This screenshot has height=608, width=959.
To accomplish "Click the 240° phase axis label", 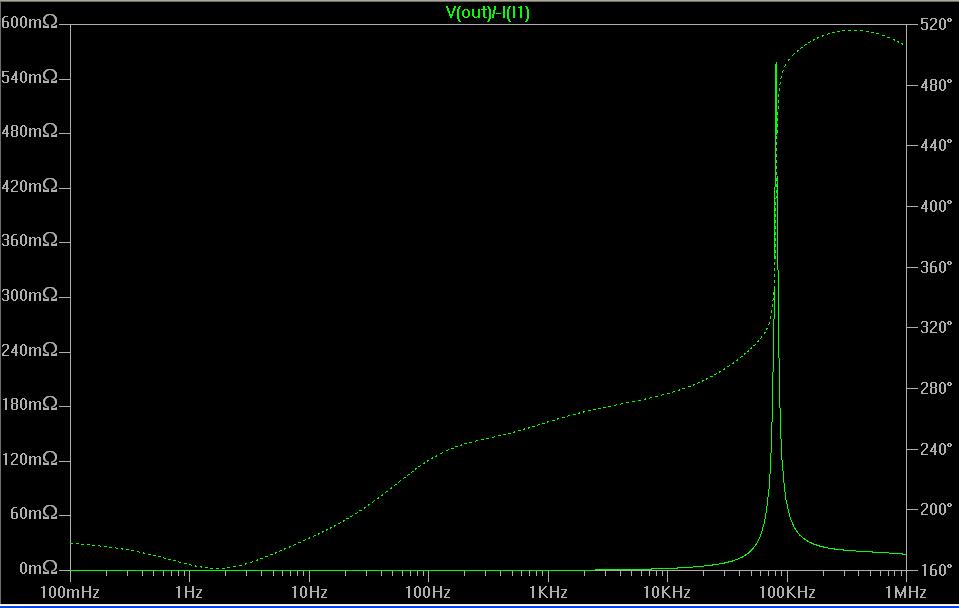I will pos(936,449).
